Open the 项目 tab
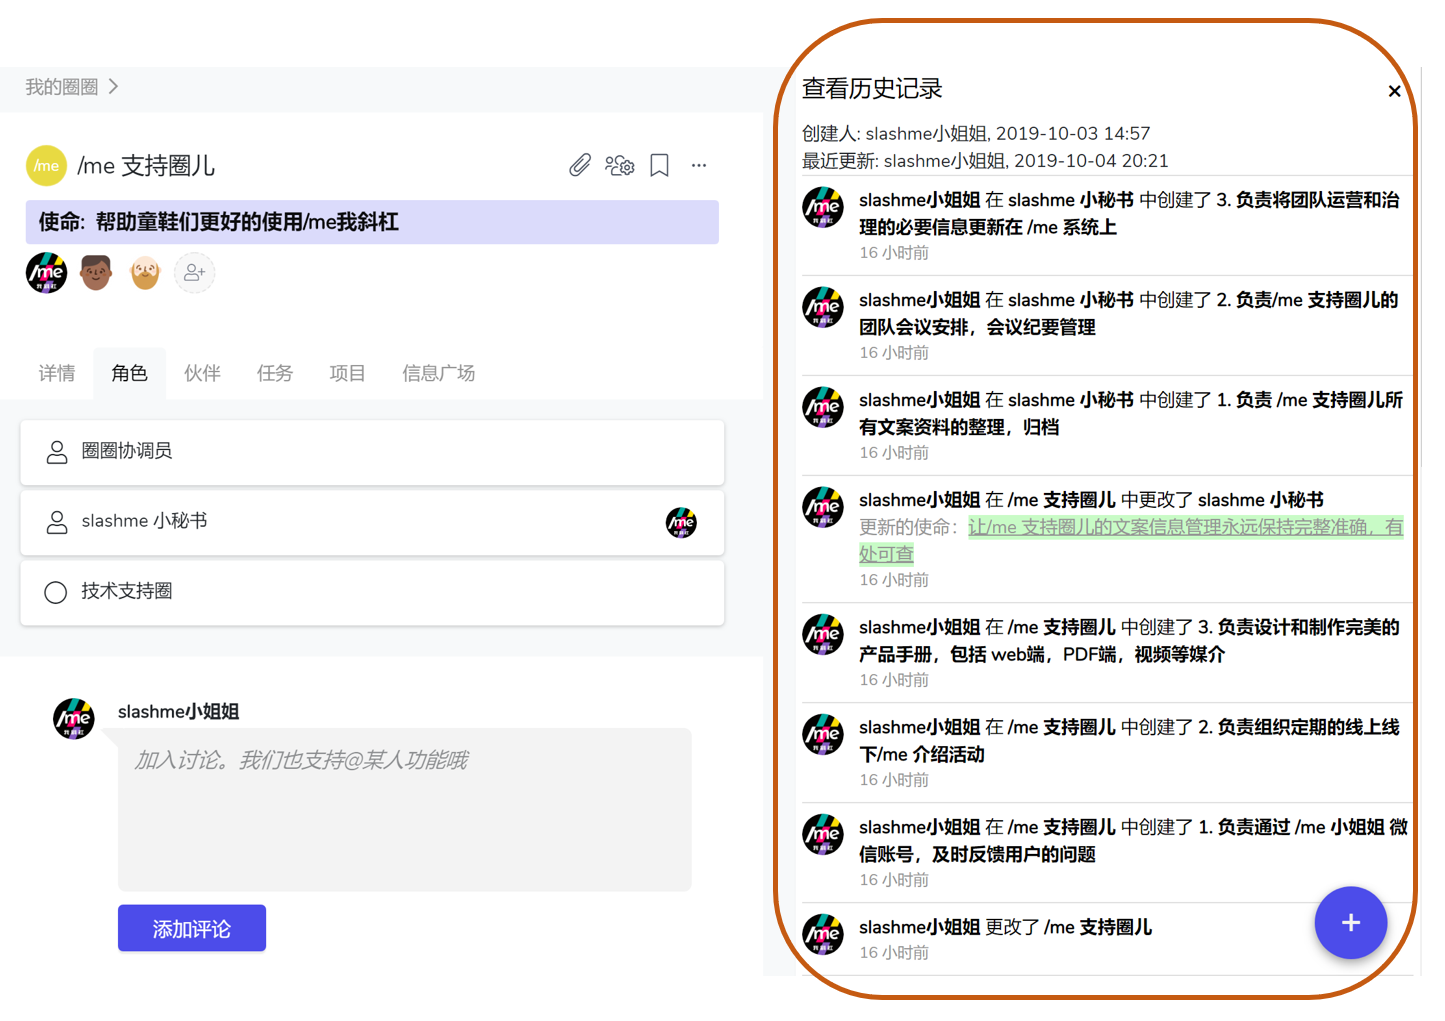Image resolution: width=1445 pixels, height=1021 pixels. pyautogui.click(x=347, y=373)
